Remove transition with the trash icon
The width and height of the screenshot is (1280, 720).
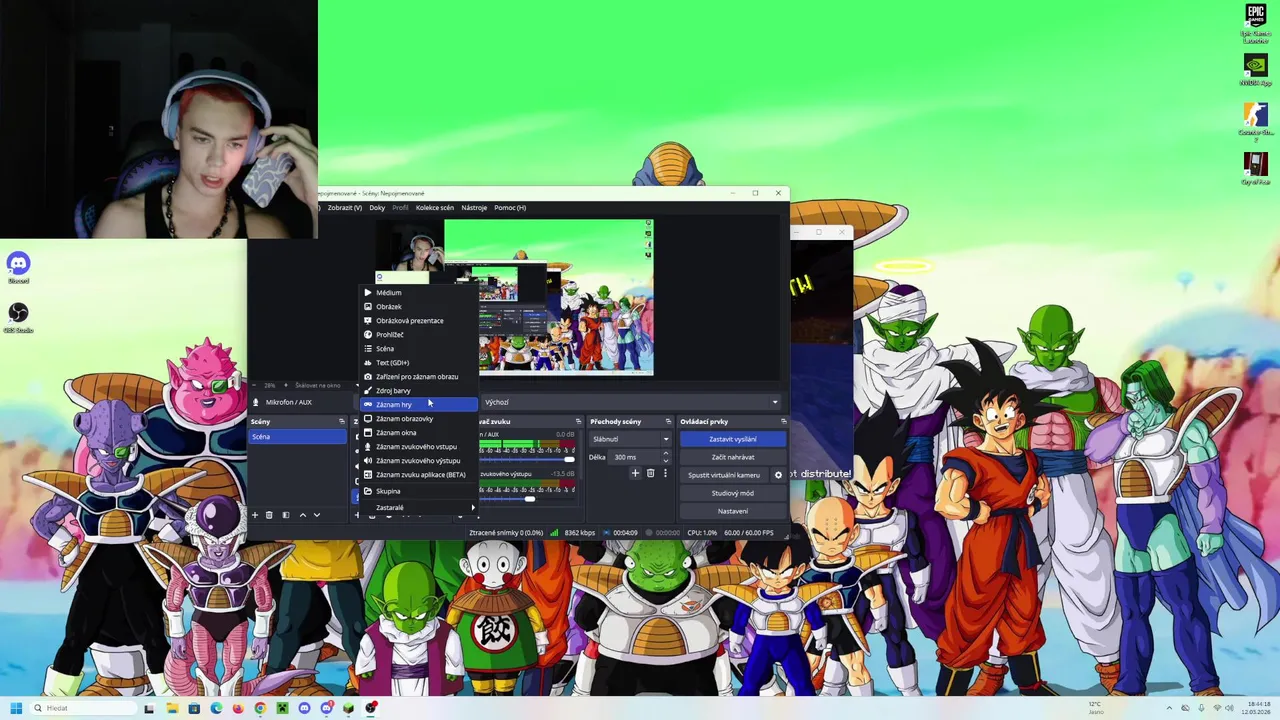[650, 473]
